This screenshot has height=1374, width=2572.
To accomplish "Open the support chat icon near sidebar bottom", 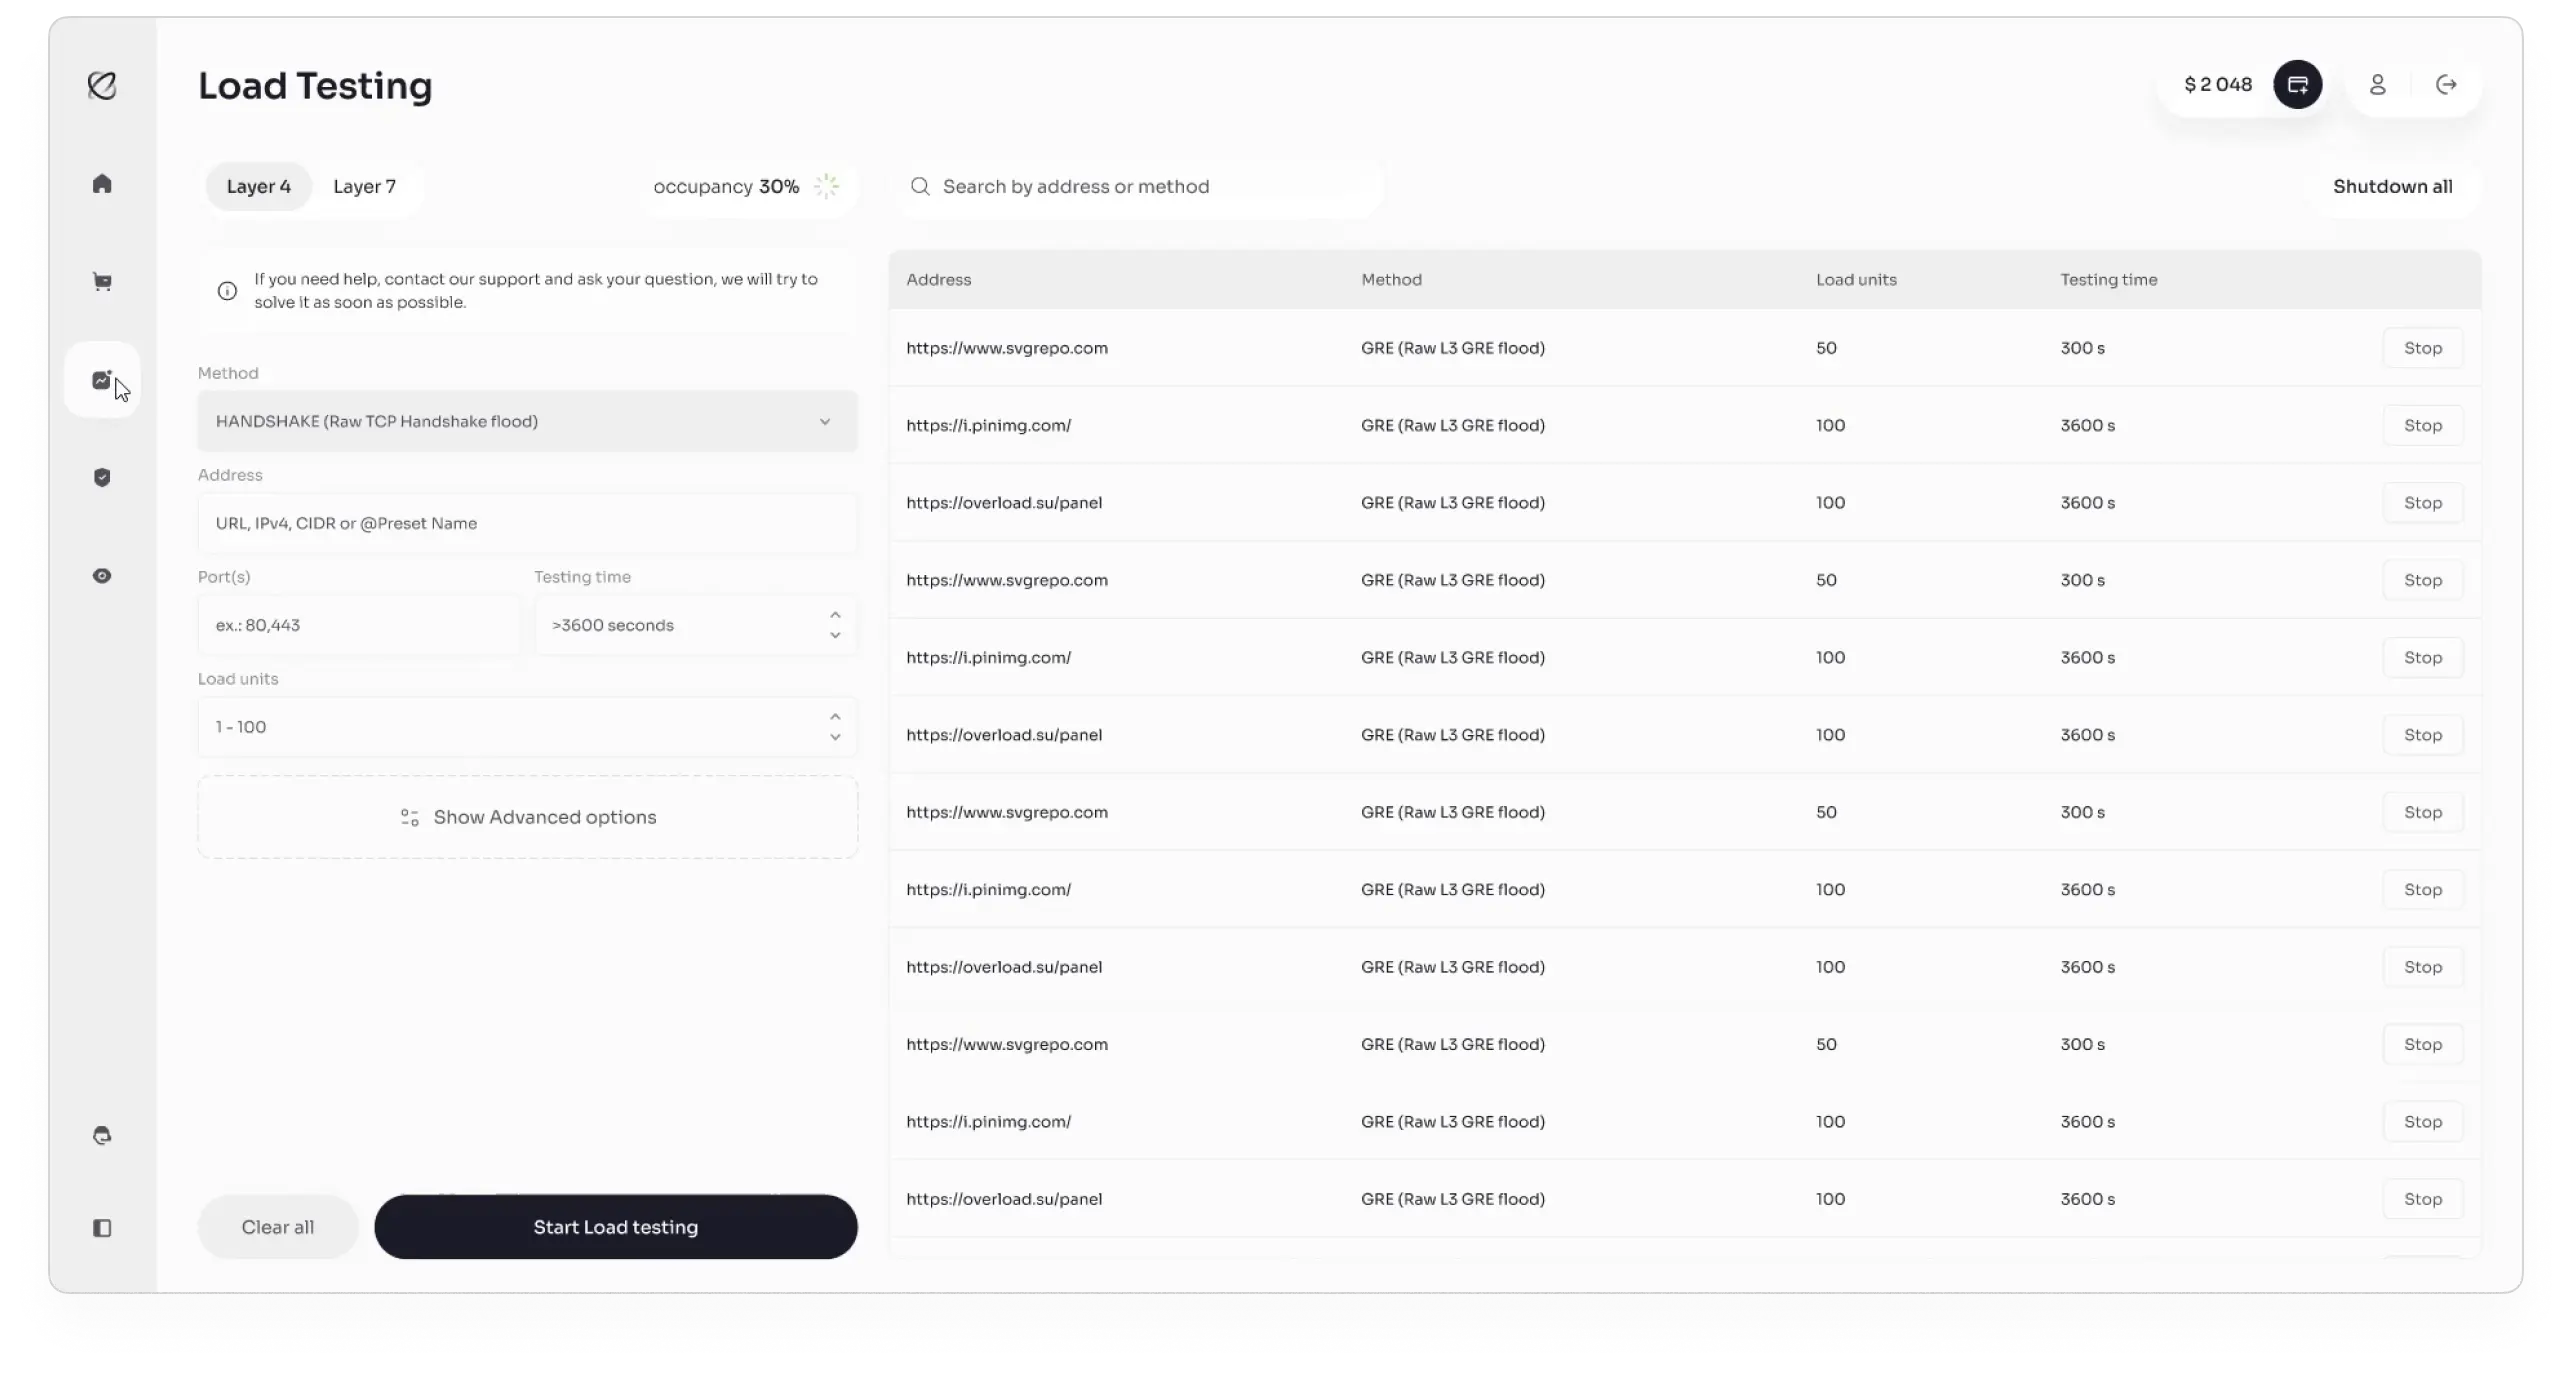I will coord(102,1136).
